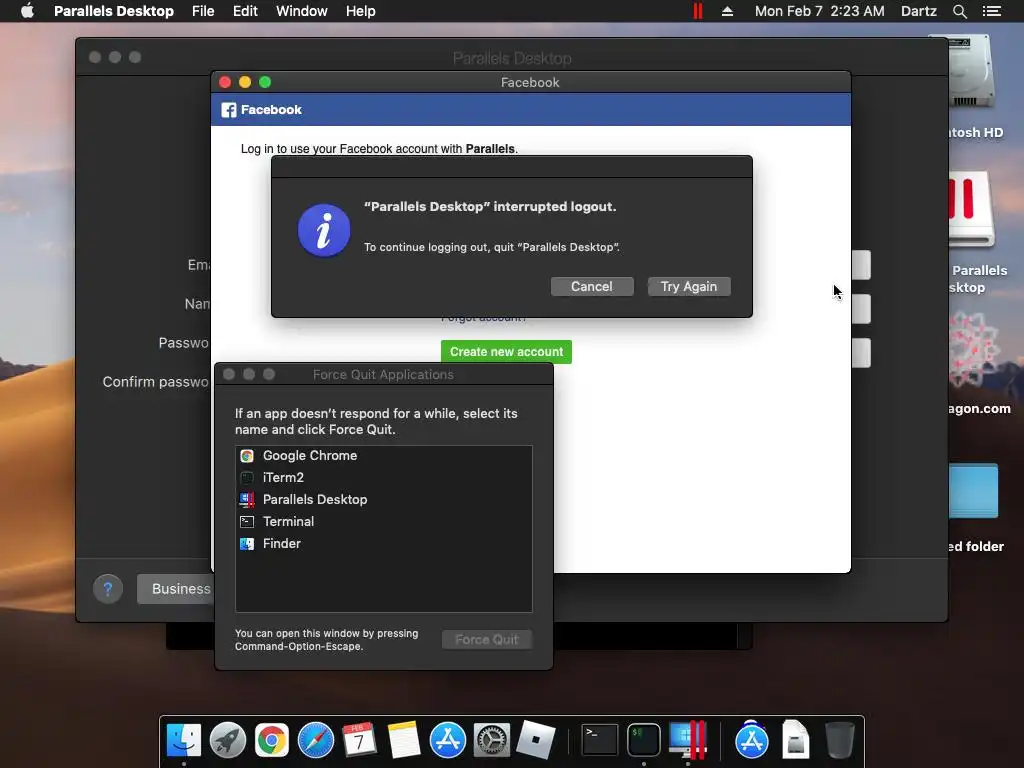This screenshot has height=768, width=1024.
Task: Open Spotlight search magnifier
Action: (x=959, y=11)
